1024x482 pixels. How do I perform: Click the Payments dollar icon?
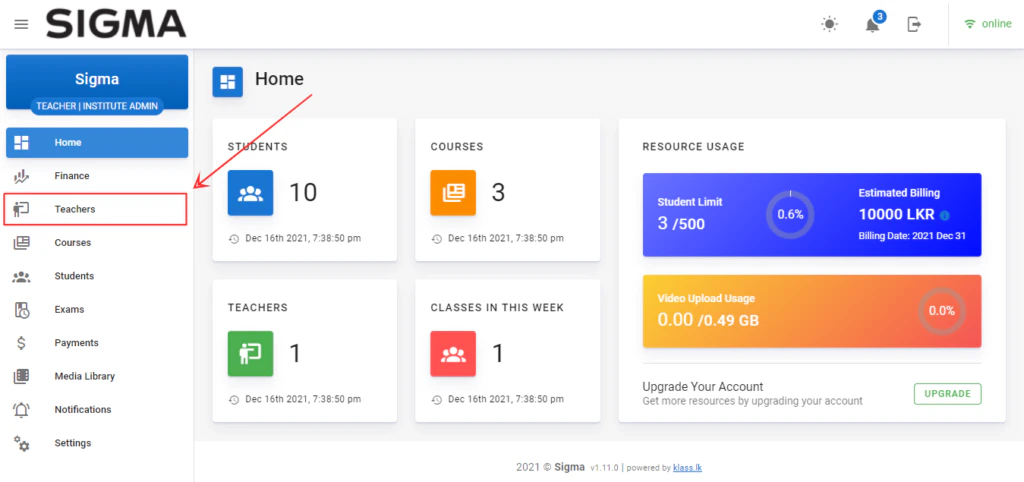pyautogui.click(x=22, y=343)
